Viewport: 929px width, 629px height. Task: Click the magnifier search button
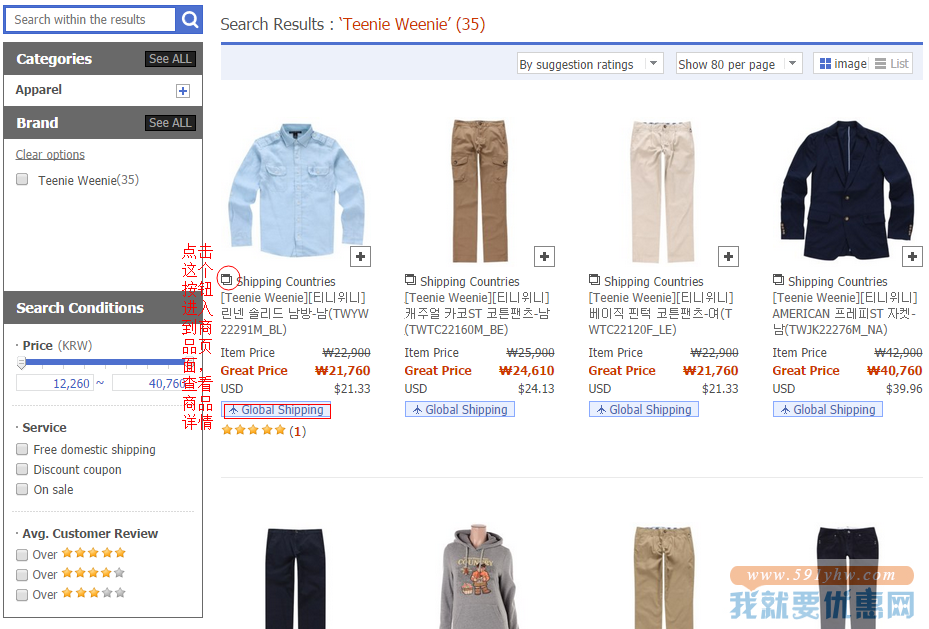point(190,20)
